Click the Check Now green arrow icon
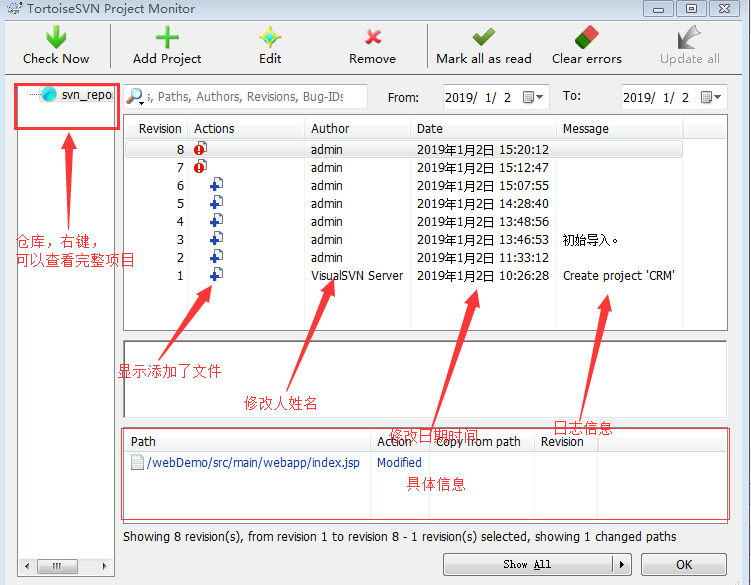The height and width of the screenshot is (585, 751). [x=56, y=37]
